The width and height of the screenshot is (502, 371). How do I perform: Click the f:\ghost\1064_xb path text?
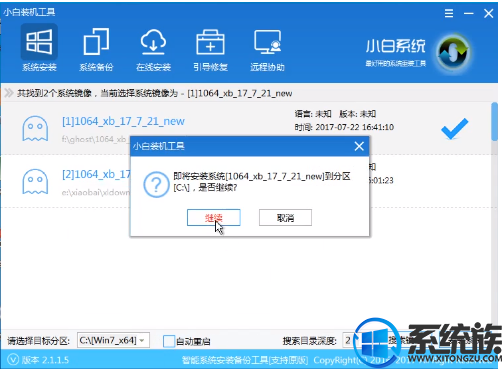pyautogui.click(x=94, y=139)
